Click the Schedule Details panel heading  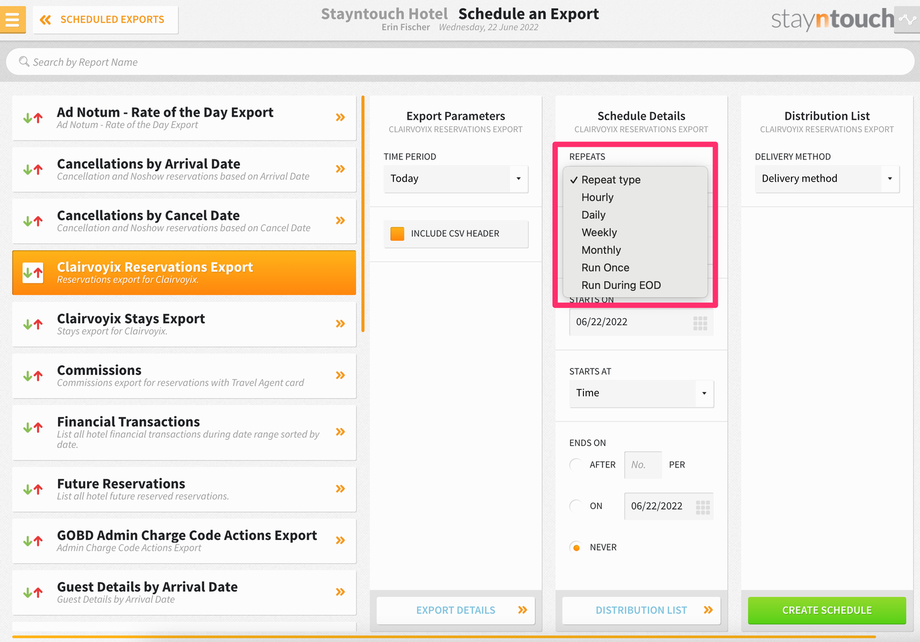pos(641,116)
